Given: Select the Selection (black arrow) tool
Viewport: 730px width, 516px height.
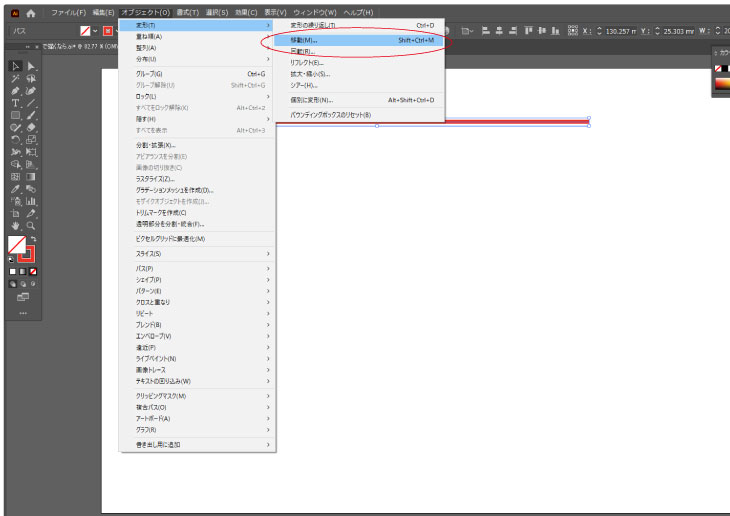Looking at the screenshot, I should (15, 66).
